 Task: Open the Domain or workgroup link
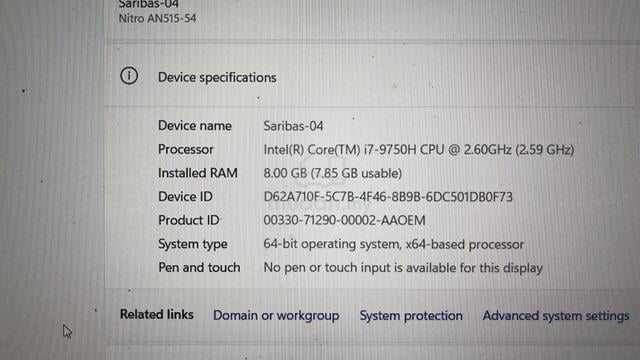[x=276, y=316]
